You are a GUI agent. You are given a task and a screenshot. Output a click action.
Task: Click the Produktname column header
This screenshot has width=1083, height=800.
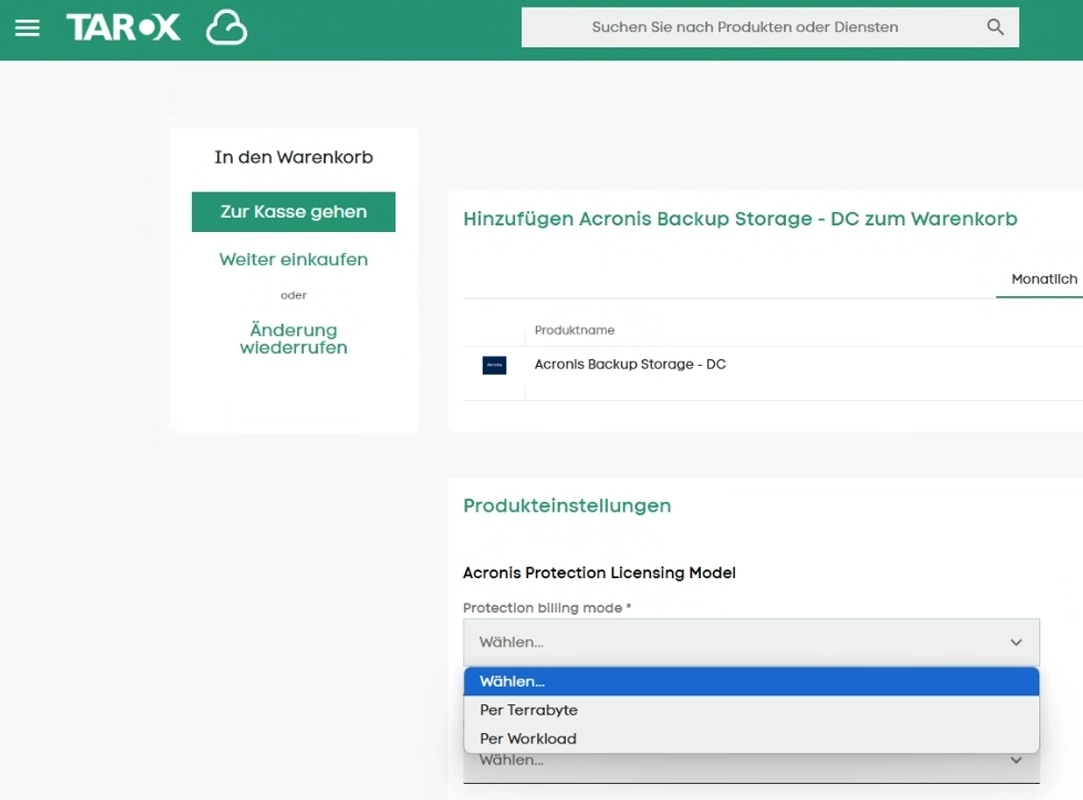574,330
